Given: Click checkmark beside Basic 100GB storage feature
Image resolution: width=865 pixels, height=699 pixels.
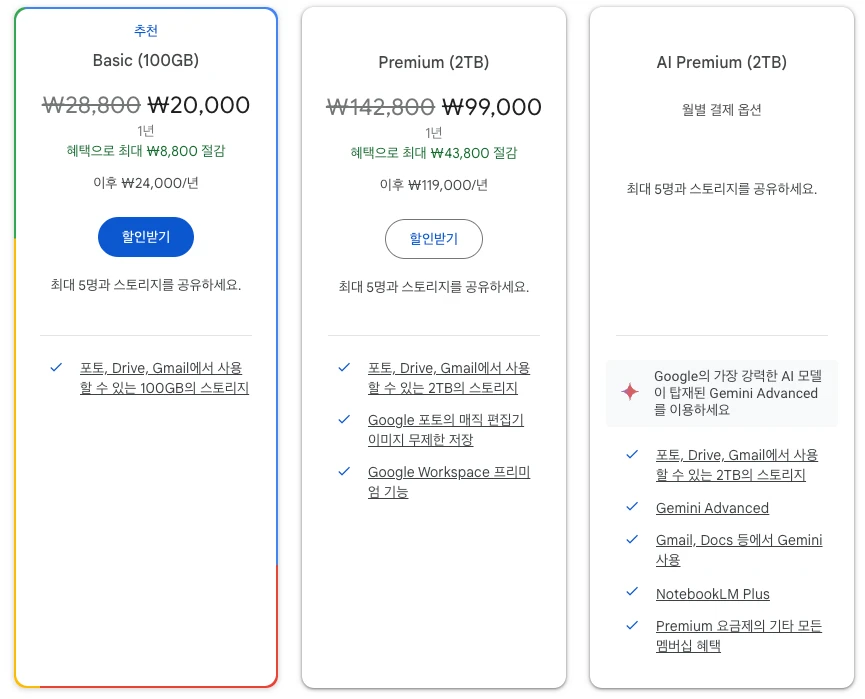Looking at the screenshot, I should (56, 367).
